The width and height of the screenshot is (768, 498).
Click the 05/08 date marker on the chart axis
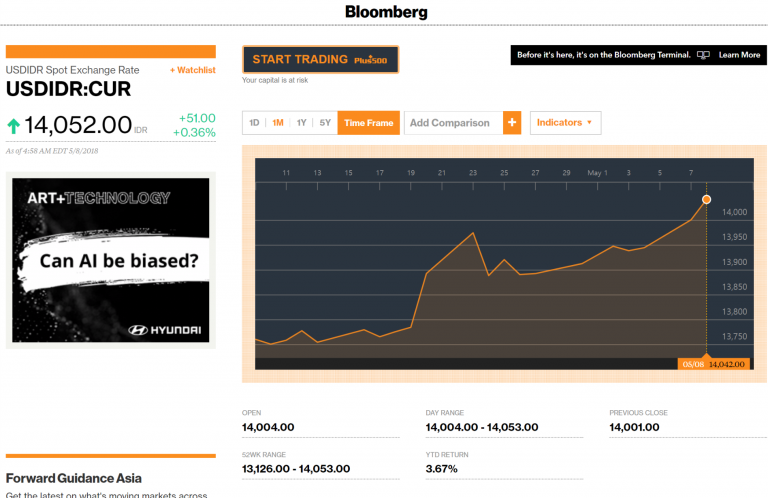click(x=693, y=364)
